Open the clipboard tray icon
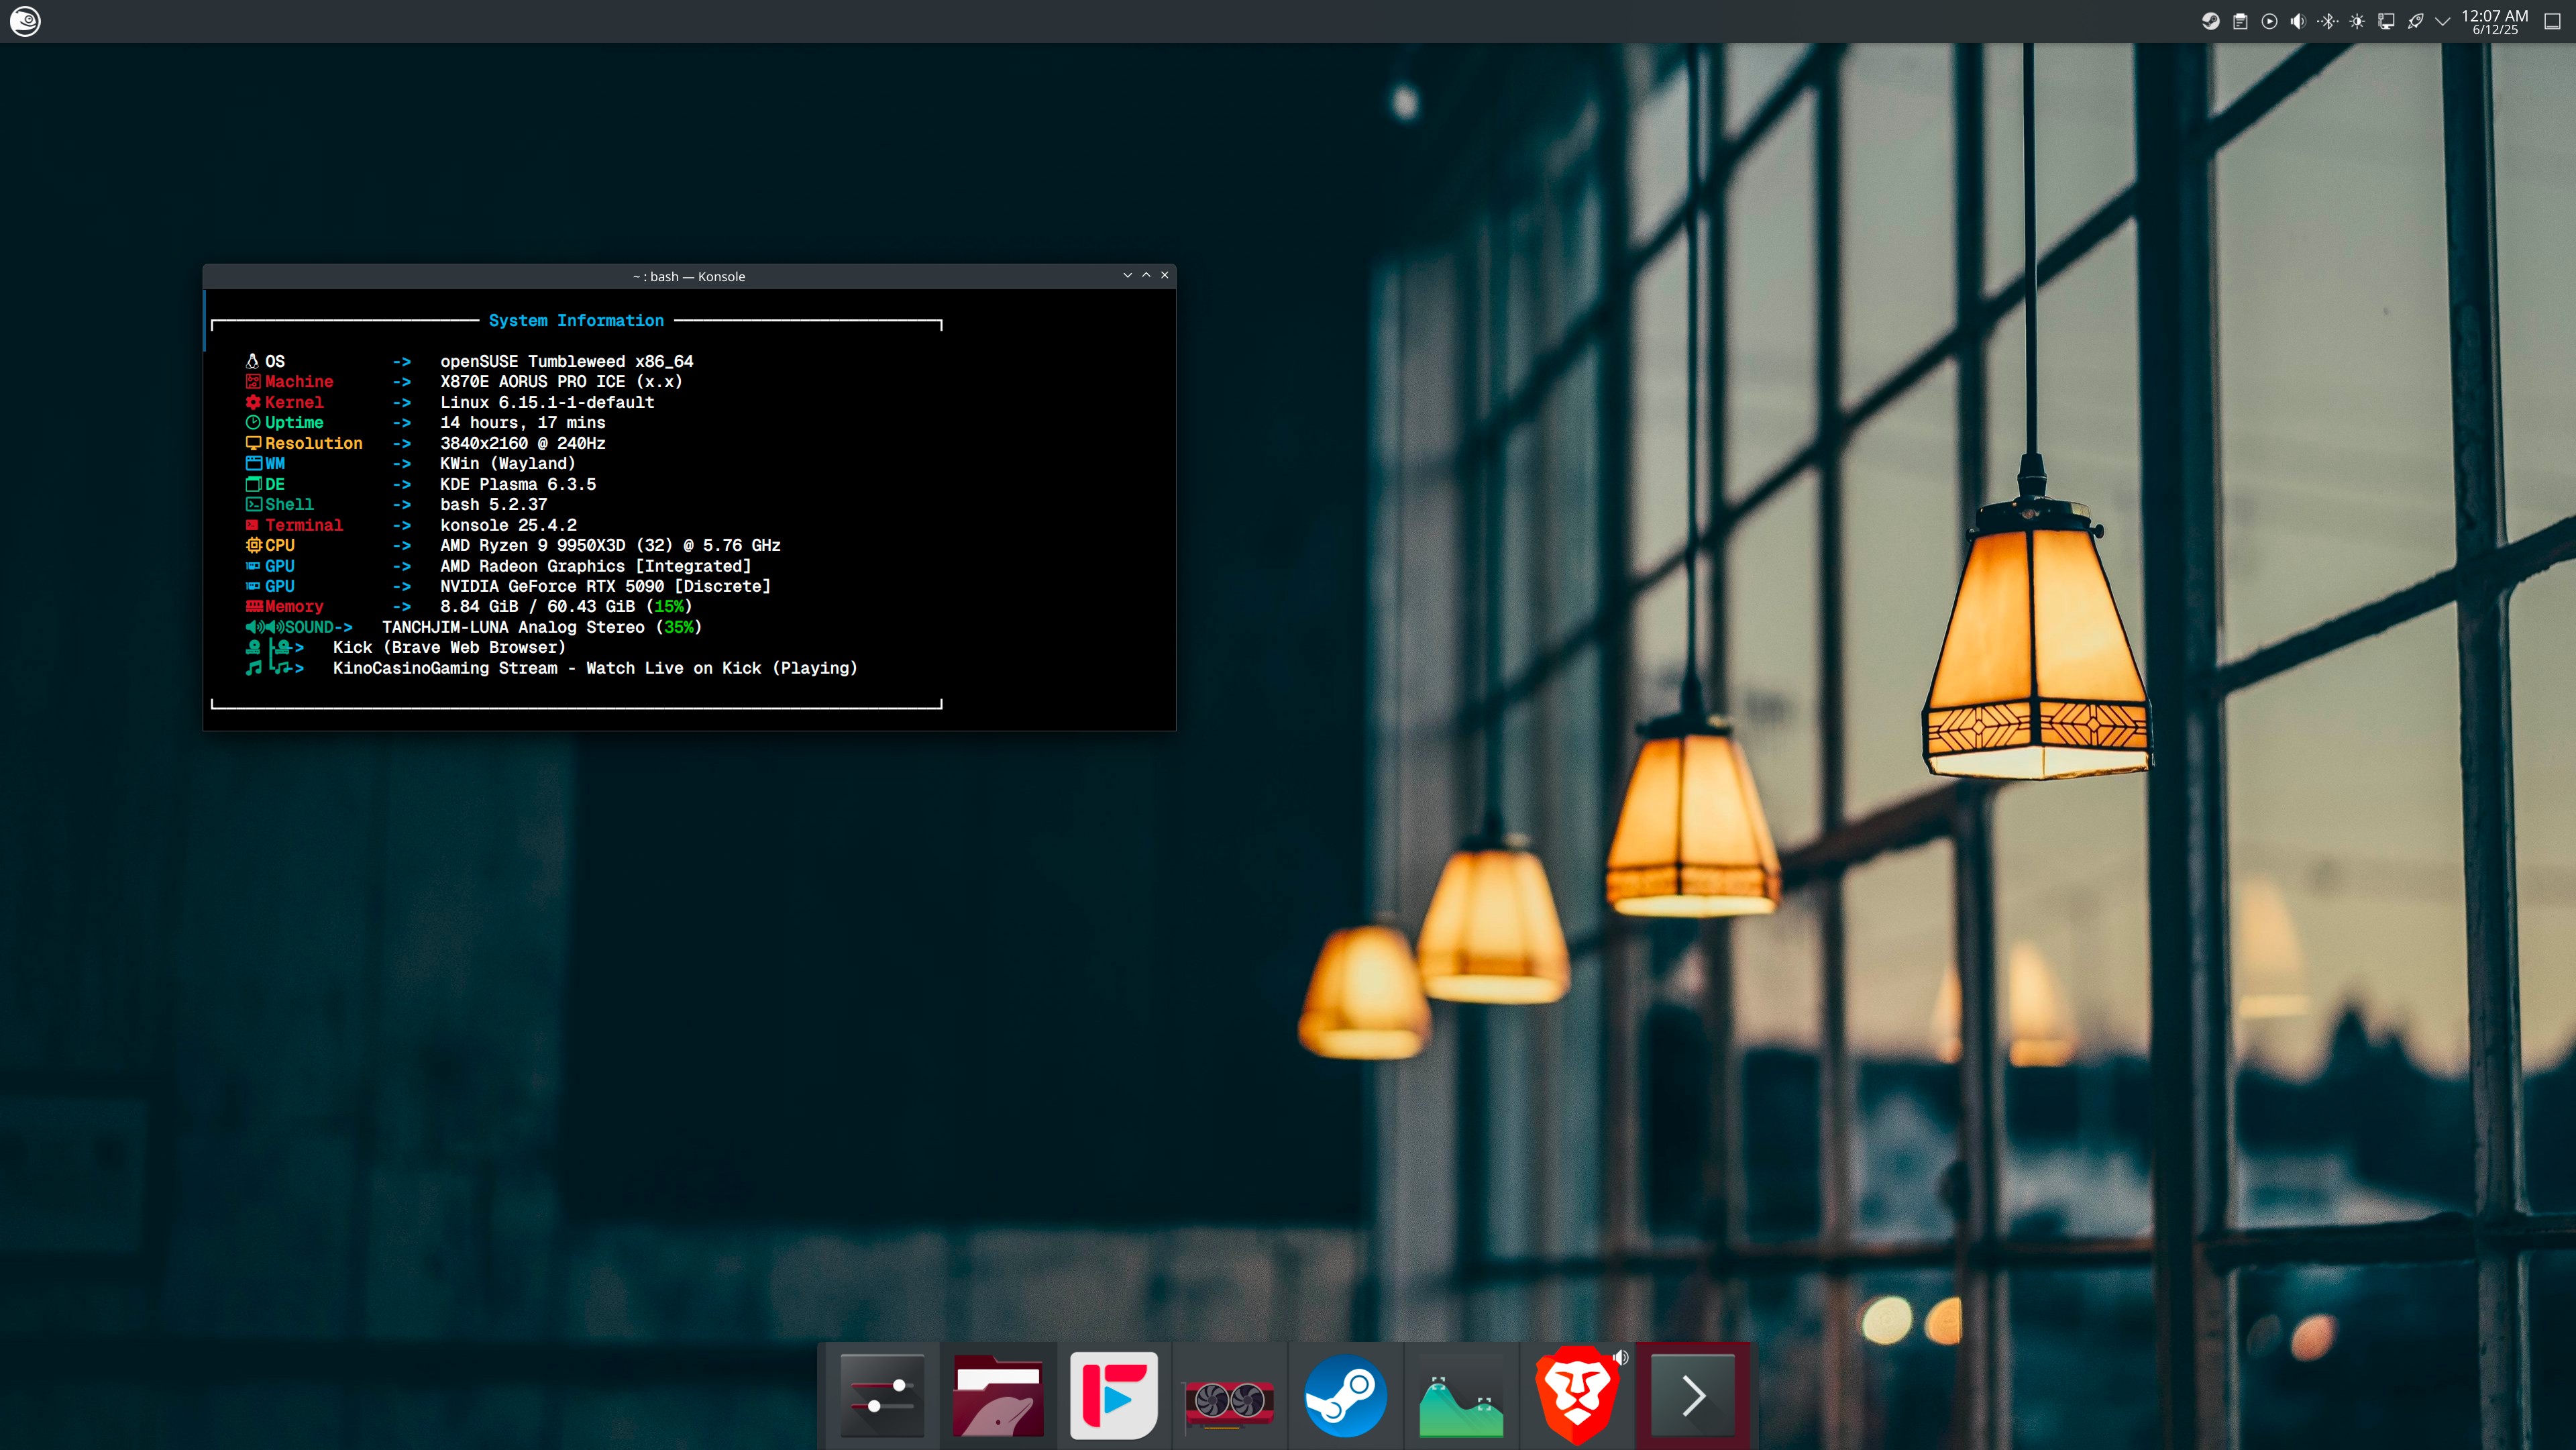This screenshot has width=2576, height=1450. coord(2240,21)
